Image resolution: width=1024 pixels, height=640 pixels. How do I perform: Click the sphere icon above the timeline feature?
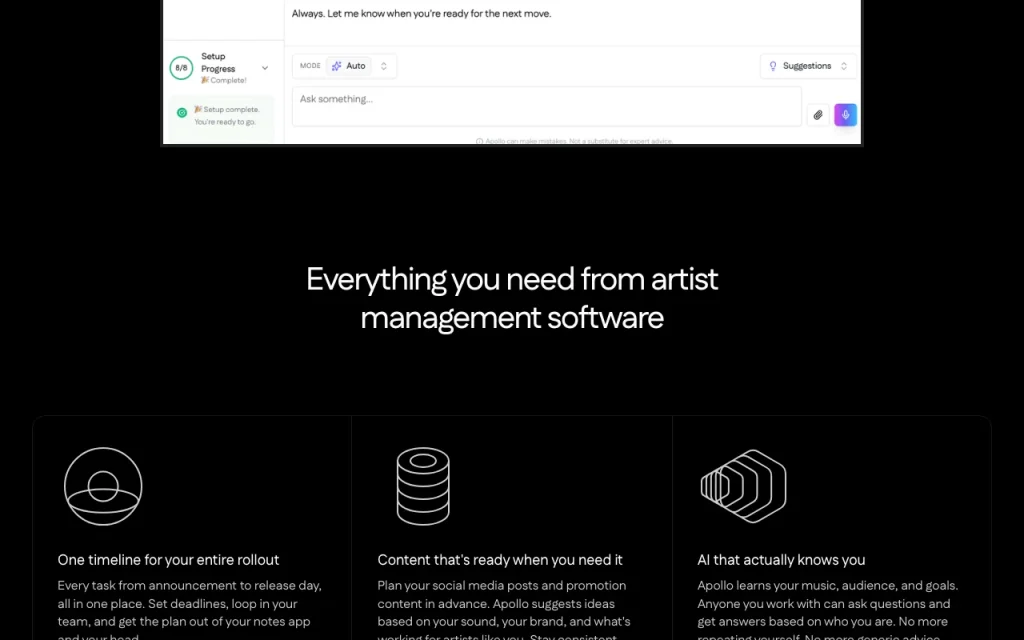click(103, 487)
